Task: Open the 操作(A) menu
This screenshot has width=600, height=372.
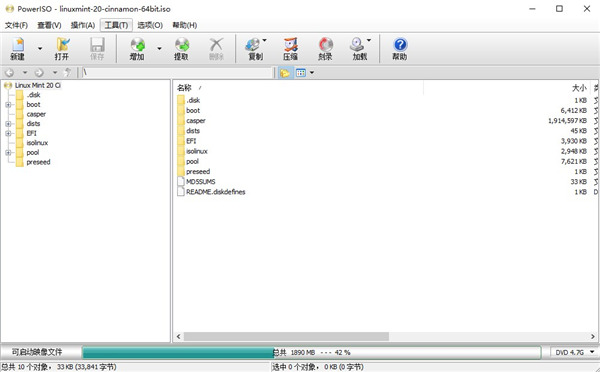Action: tap(83, 25)
